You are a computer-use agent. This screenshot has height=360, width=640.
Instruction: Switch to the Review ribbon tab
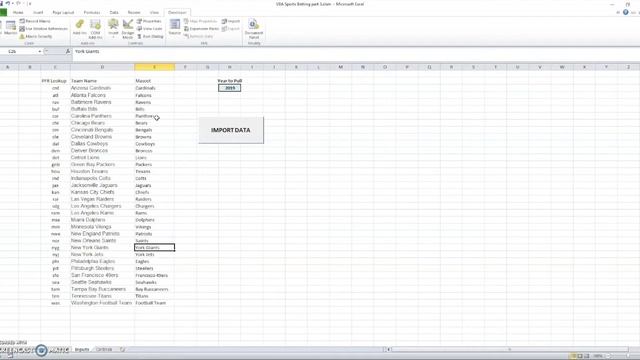pyautogui.click(x=134, y=13)
